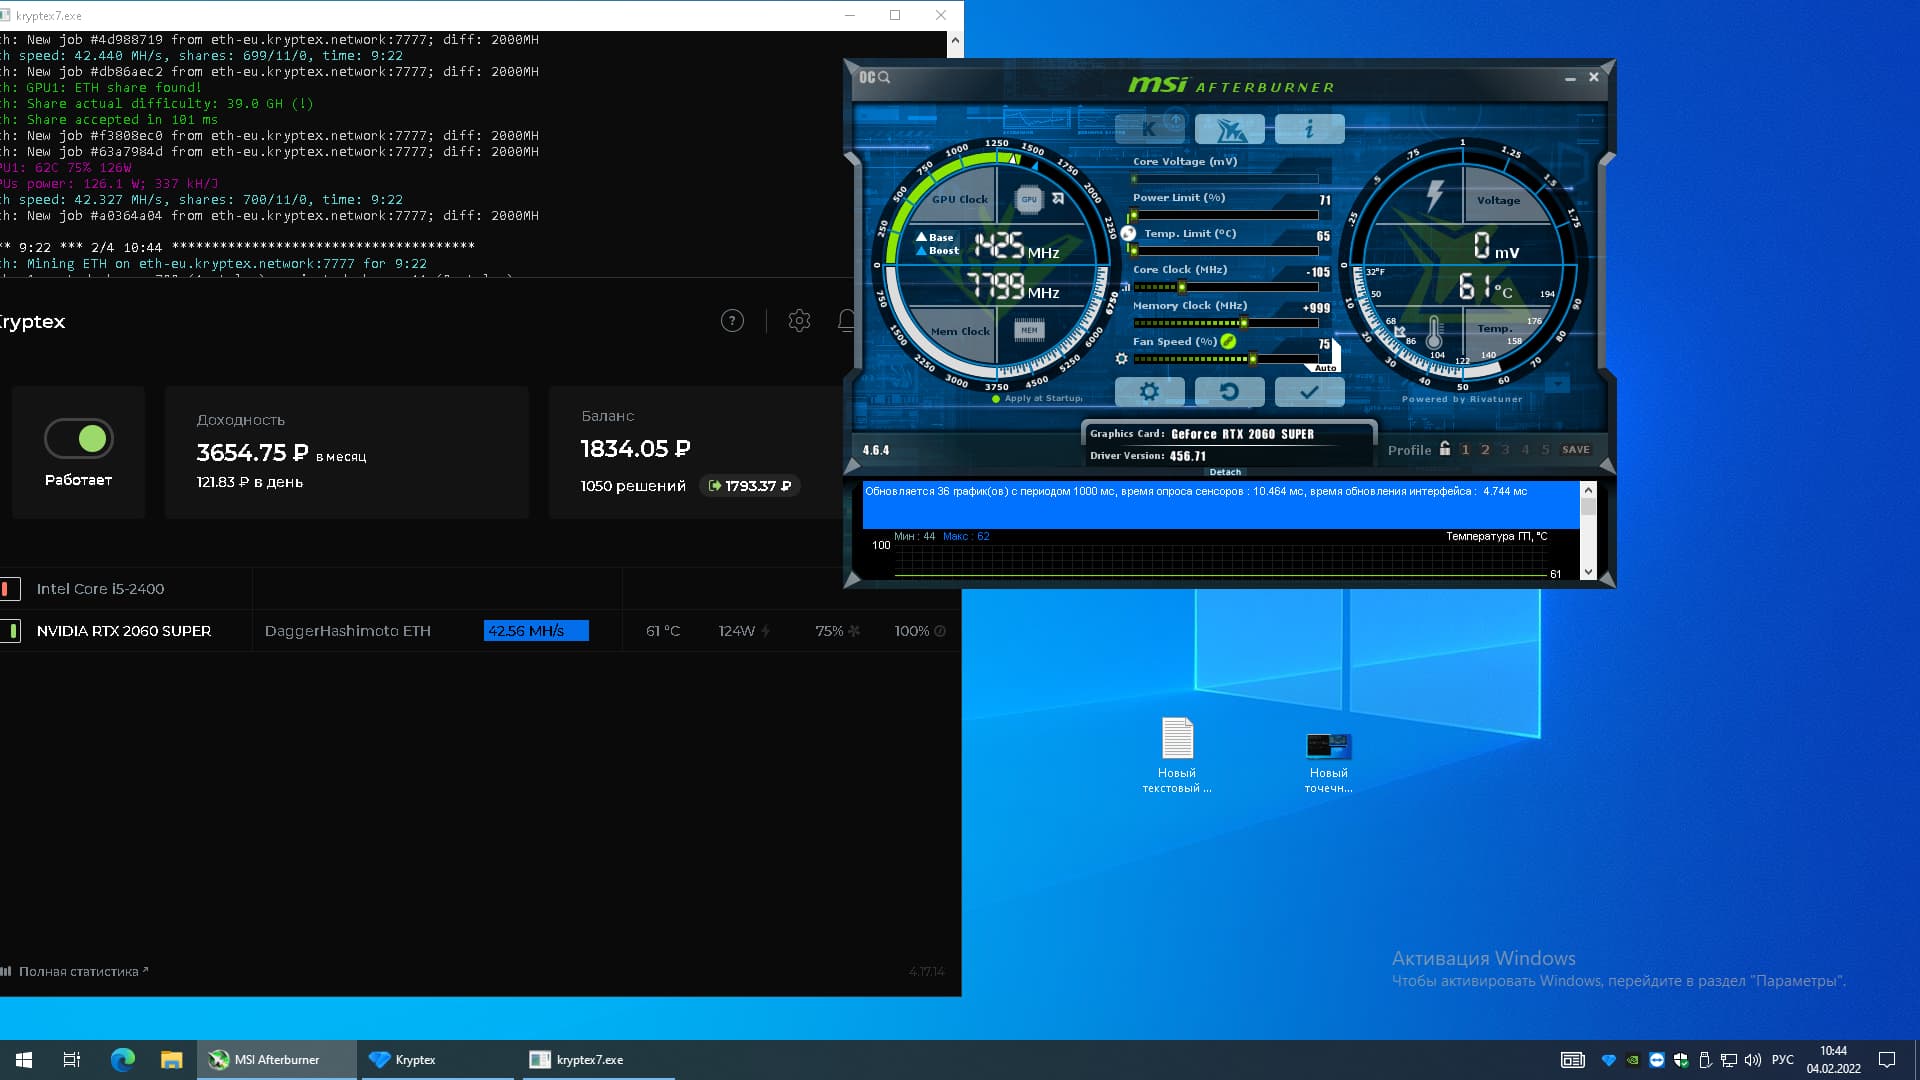Click the MEM chip icon in gauge
The width and height of the screenshot is (1920, 1080).
click(1029, 330)
